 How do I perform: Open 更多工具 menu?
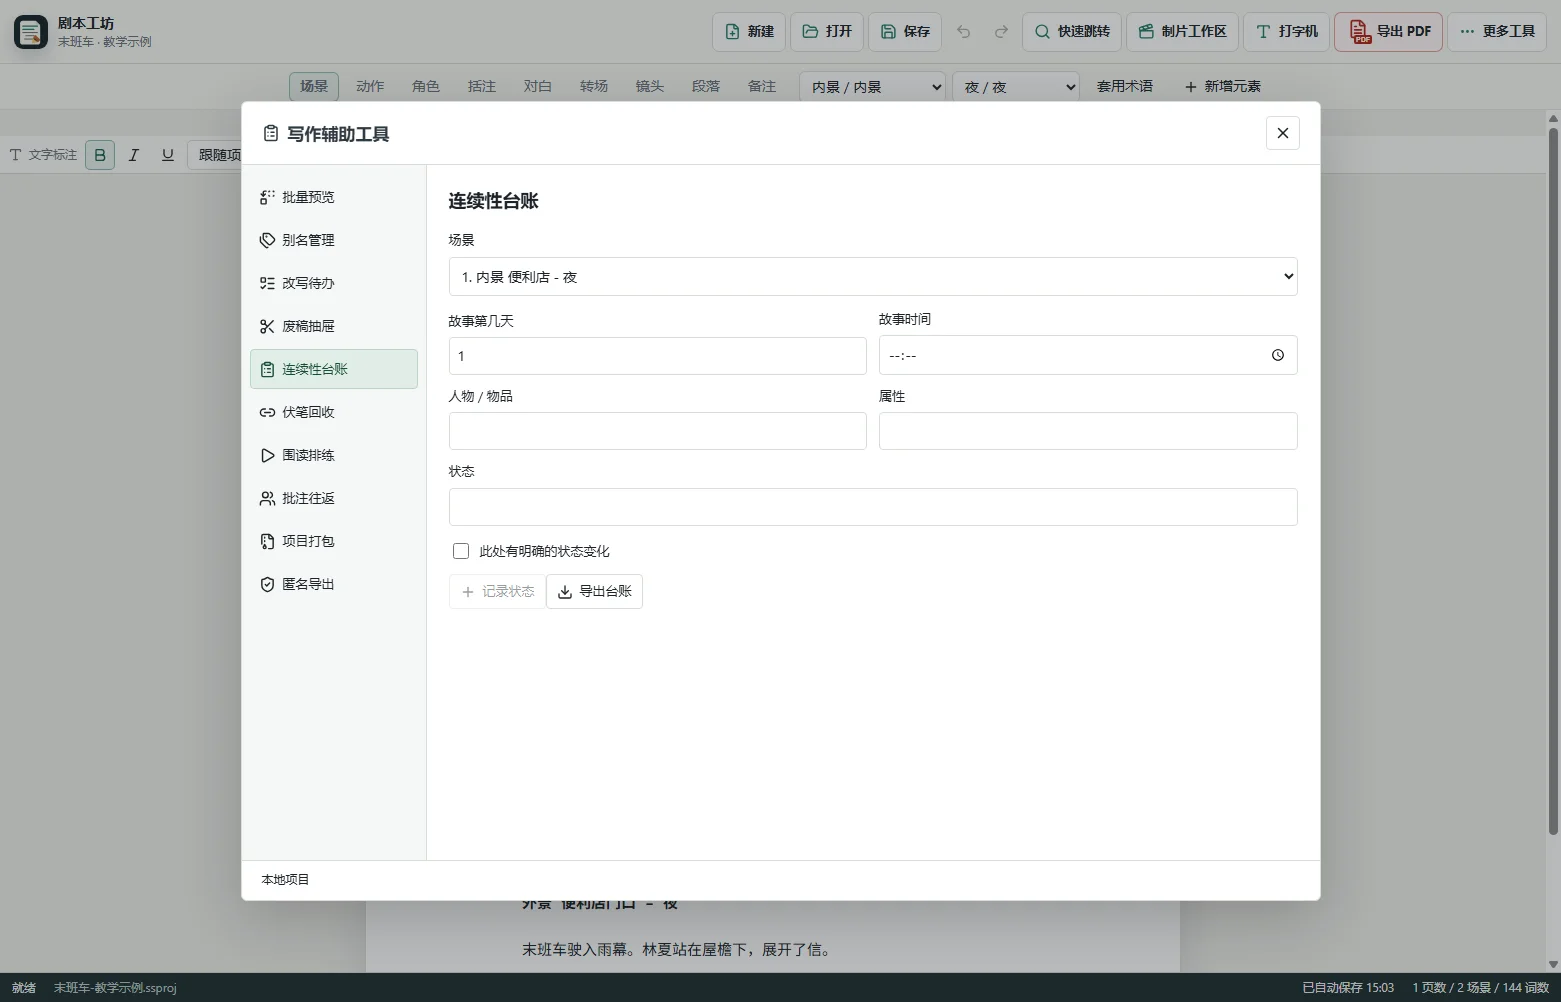pyautogui.click(x=1497, y=32)
